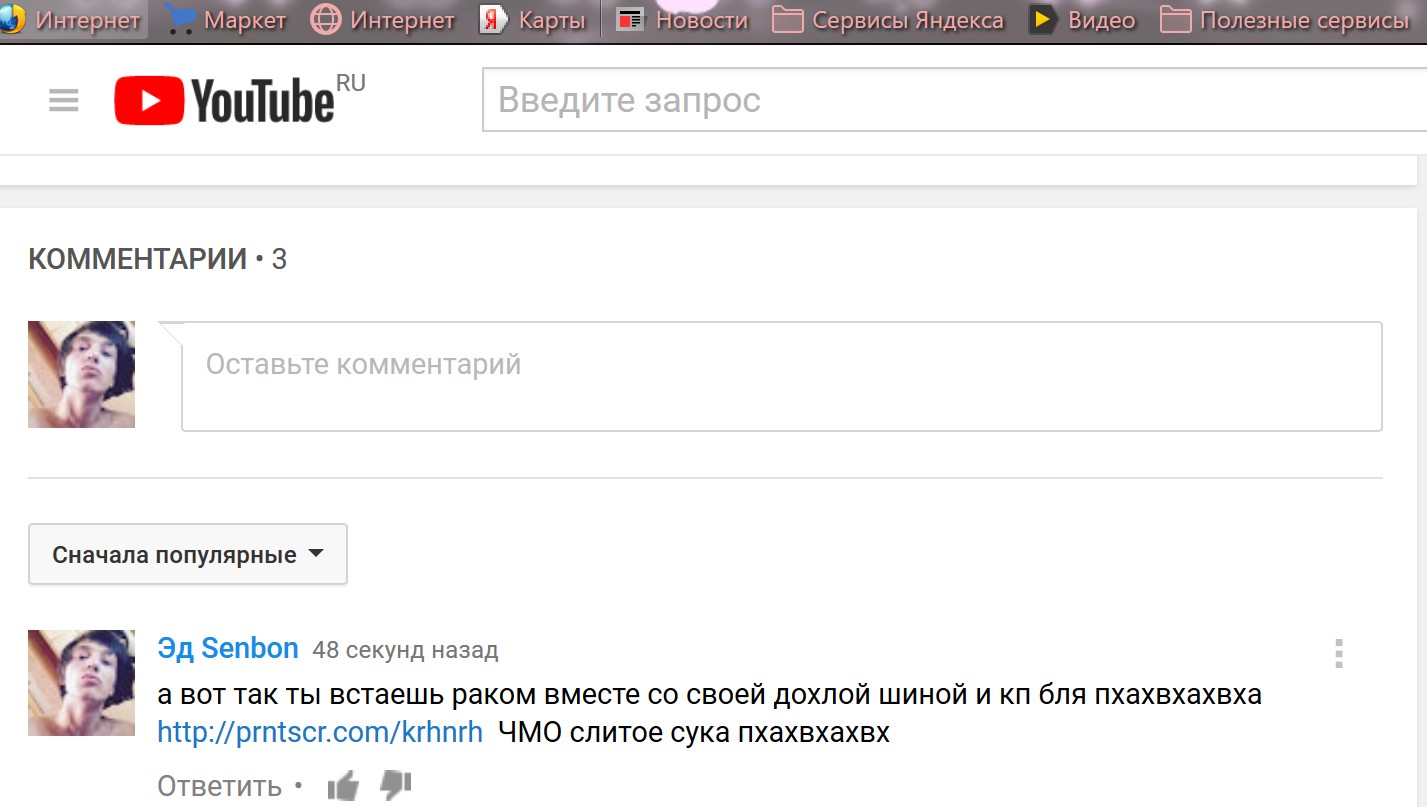The image size is (1427, 807).
Task: Open the Сначала популярные sort dropdown
Action: pyautogui.click(x=188, y=555)
